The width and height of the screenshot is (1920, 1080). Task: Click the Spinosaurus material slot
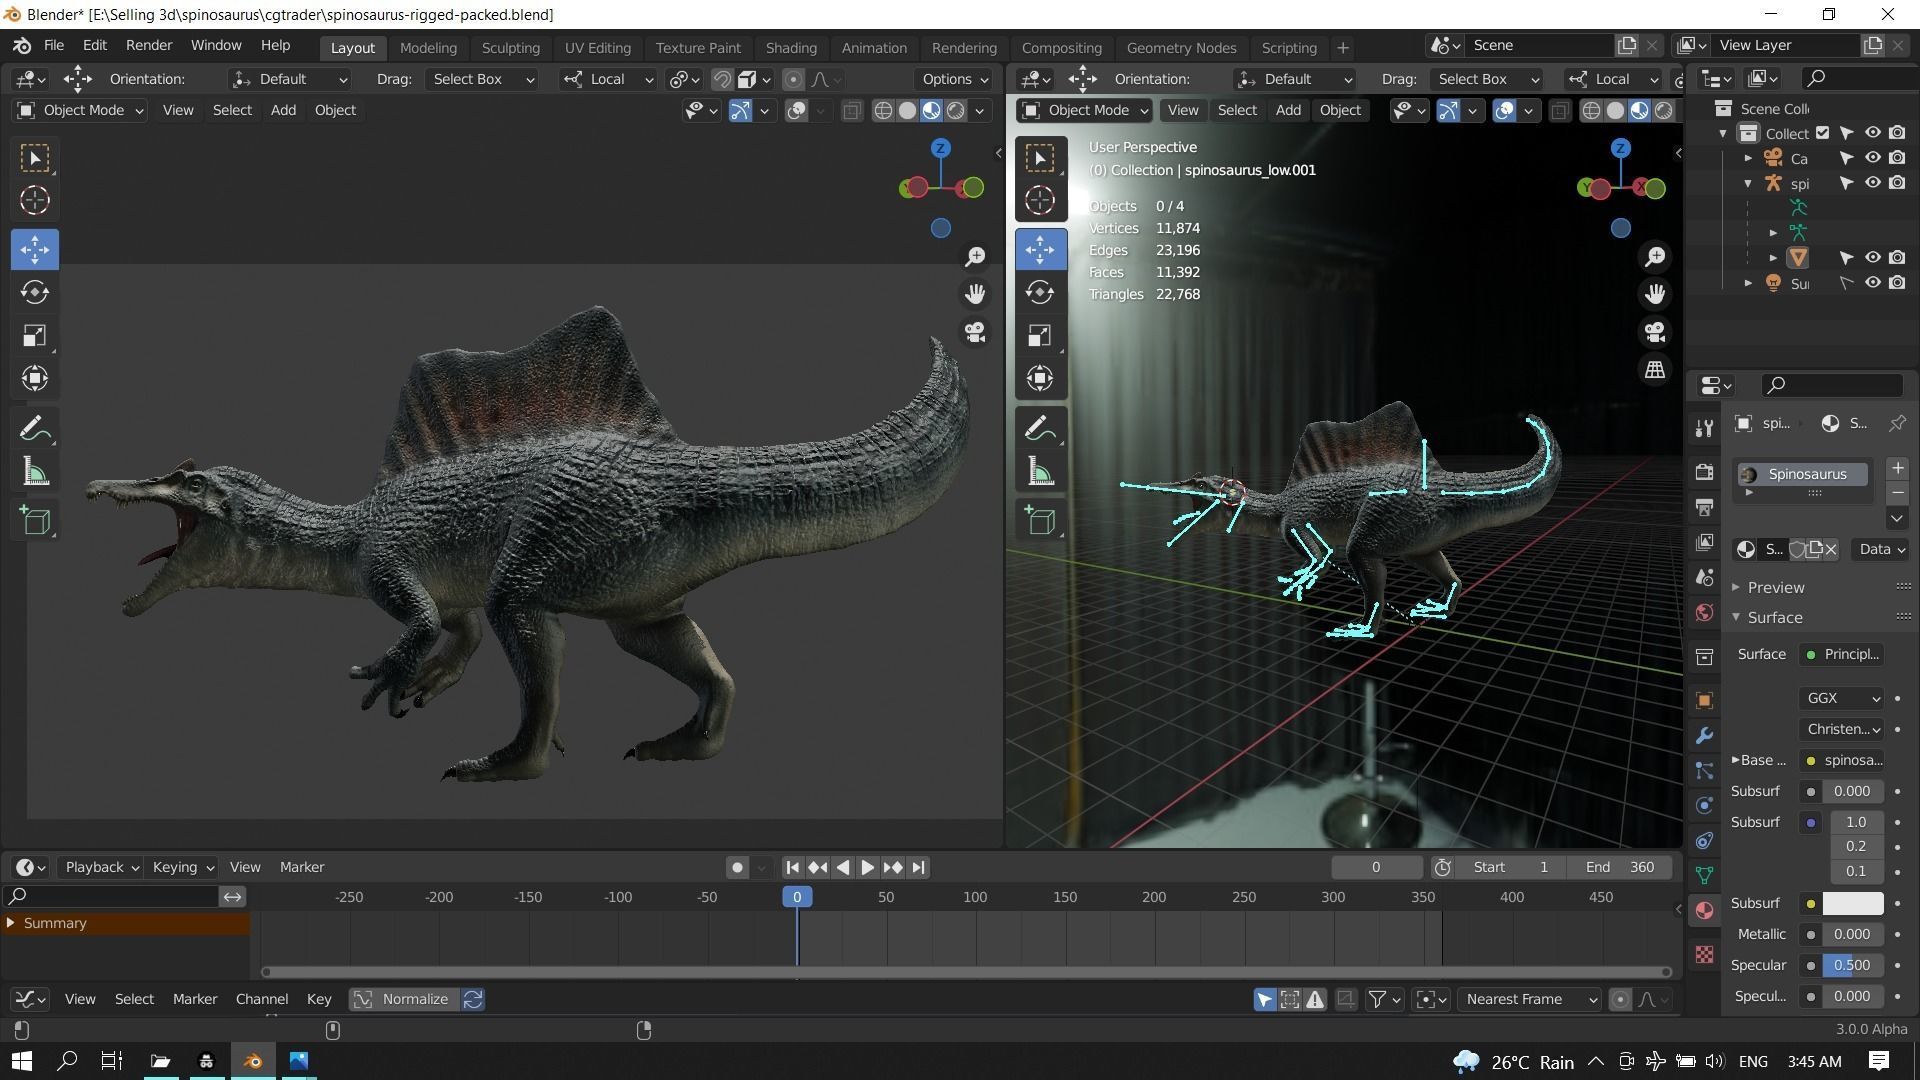pos(1803,474)
